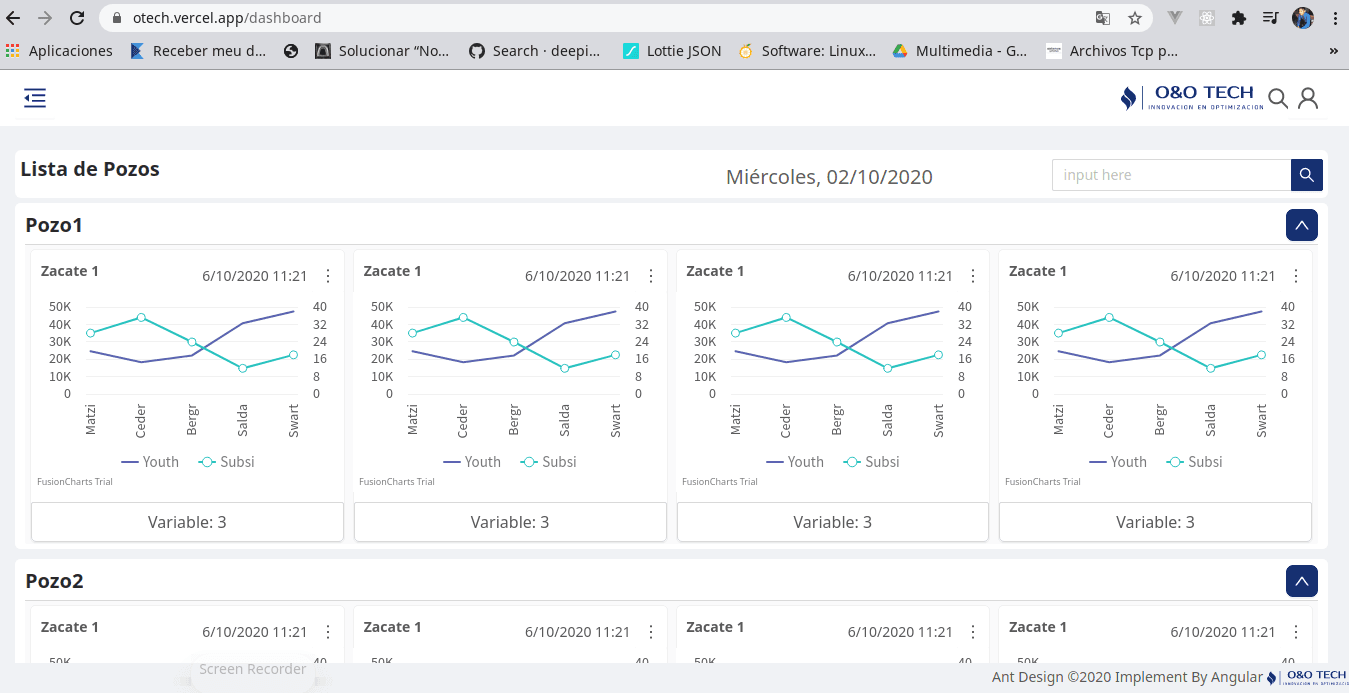Open the Solucionar "No... bookmark
Viewport: 1349px width, 693px height.
point(382,51)
